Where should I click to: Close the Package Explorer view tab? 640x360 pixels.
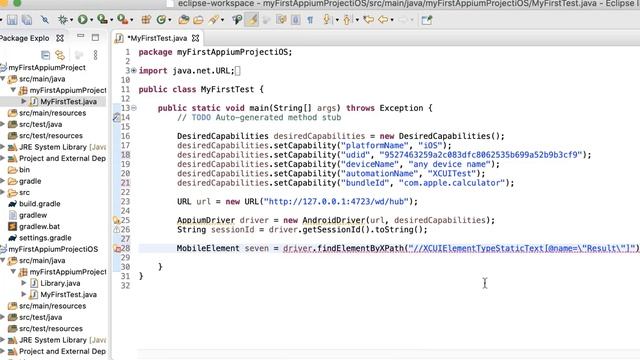click(60, 38)
